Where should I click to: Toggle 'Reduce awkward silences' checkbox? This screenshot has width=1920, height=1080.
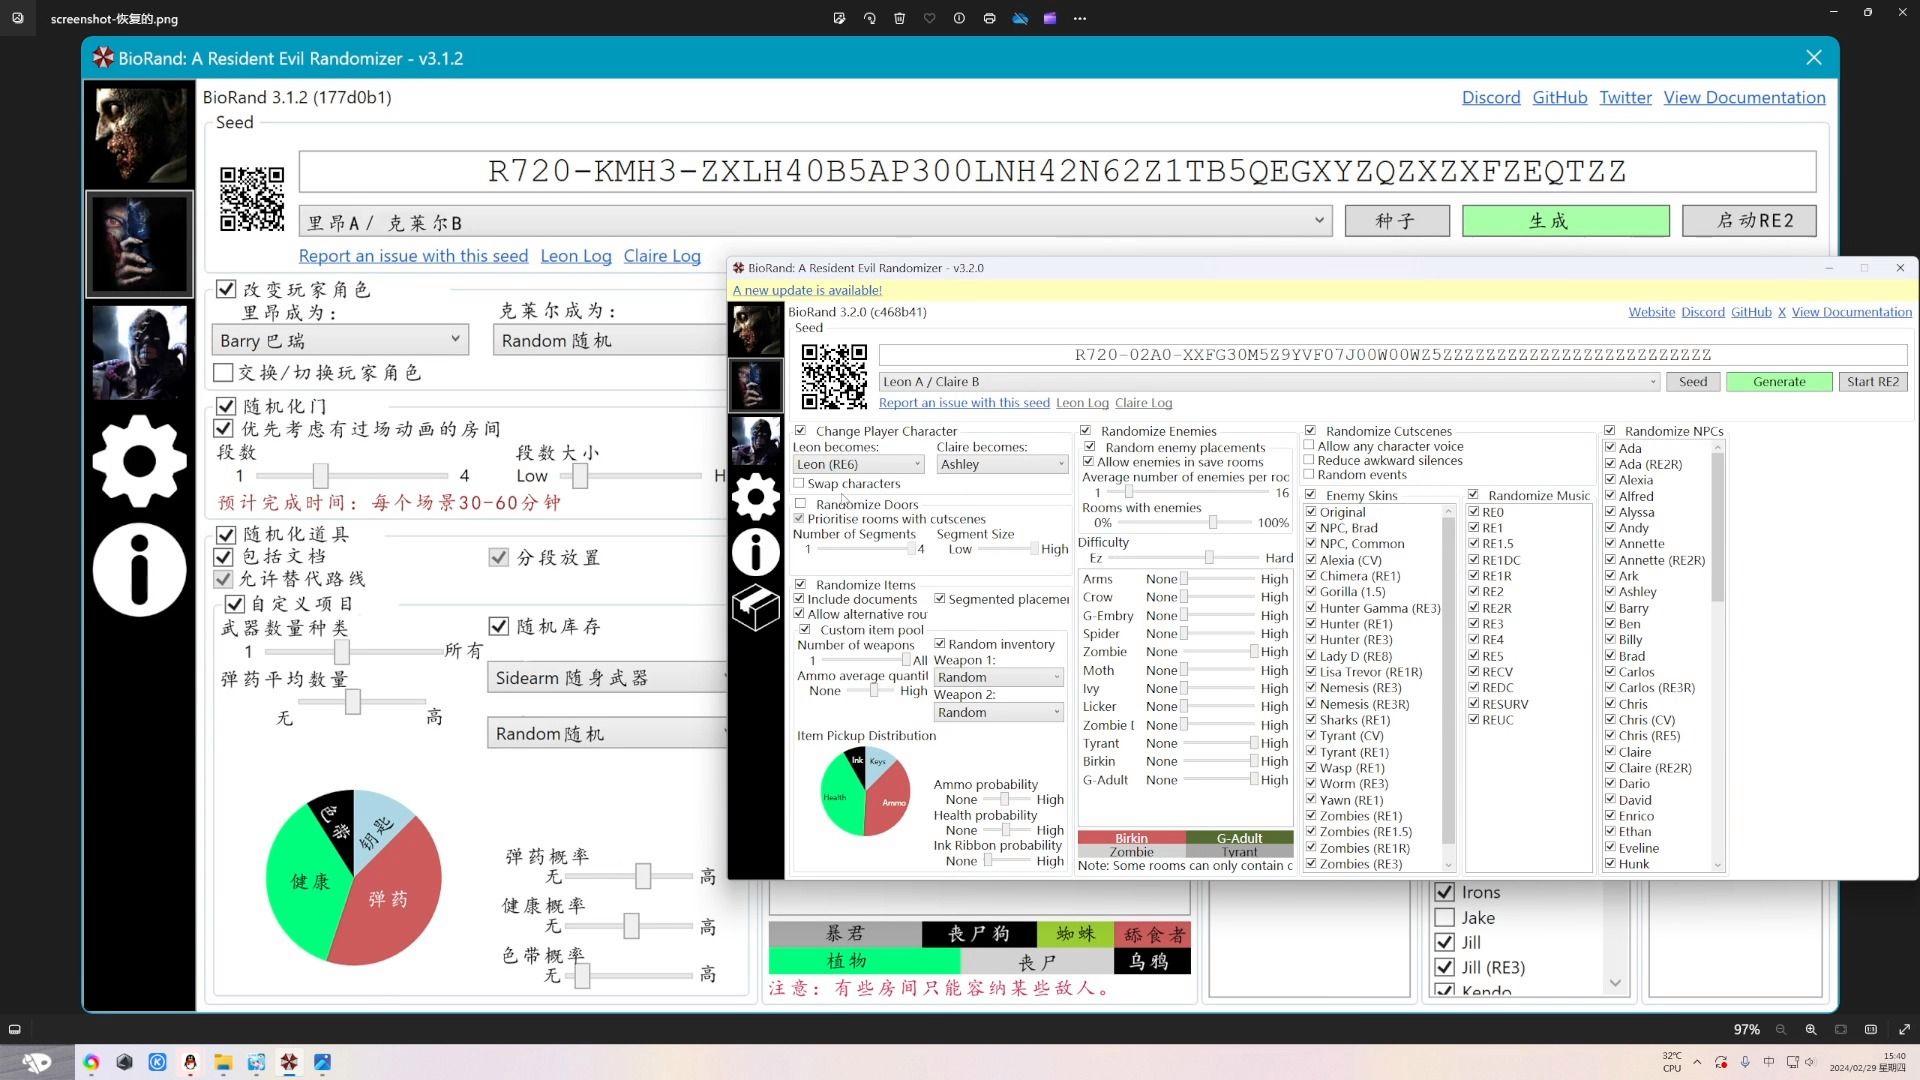tap(1309, 460)
